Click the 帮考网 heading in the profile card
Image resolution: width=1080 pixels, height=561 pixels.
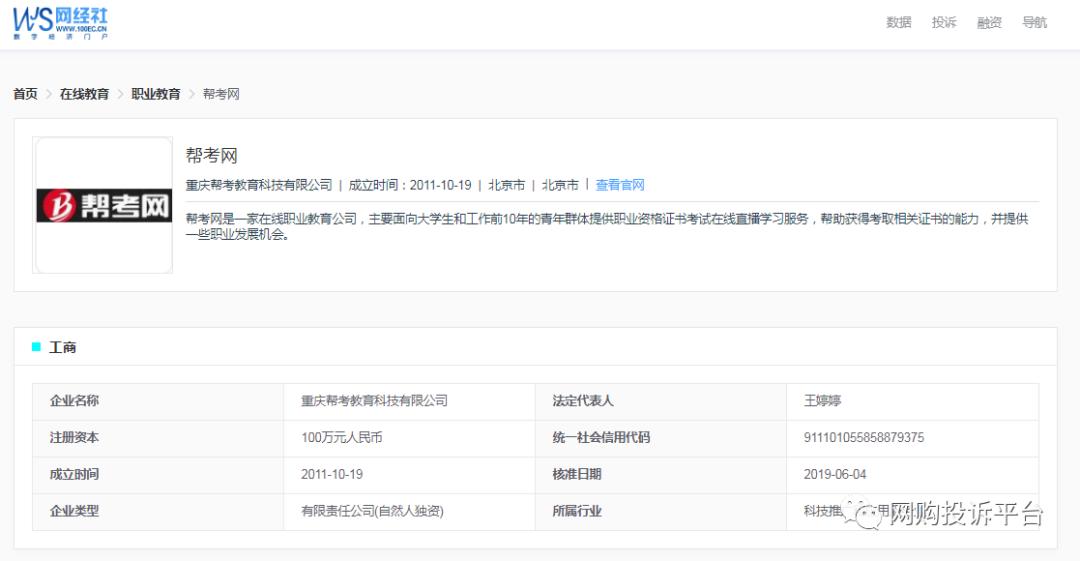pyautogui.click(x=212, y=156)
